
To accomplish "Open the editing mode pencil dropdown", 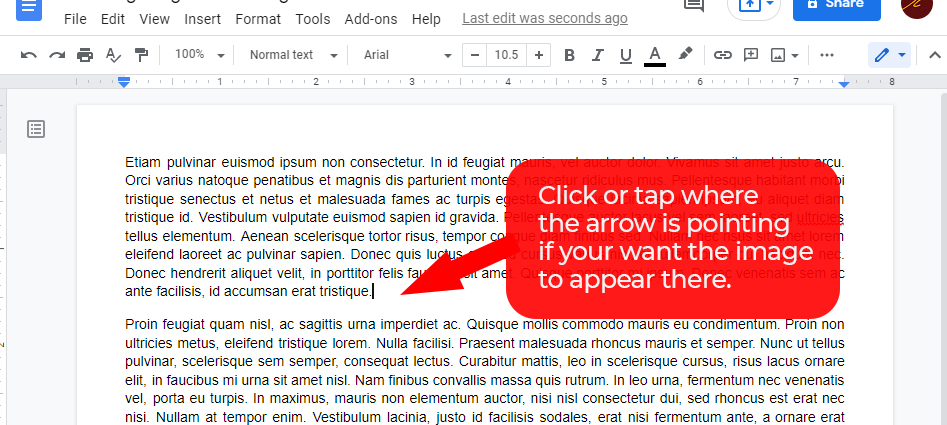I will click(891, 55).
